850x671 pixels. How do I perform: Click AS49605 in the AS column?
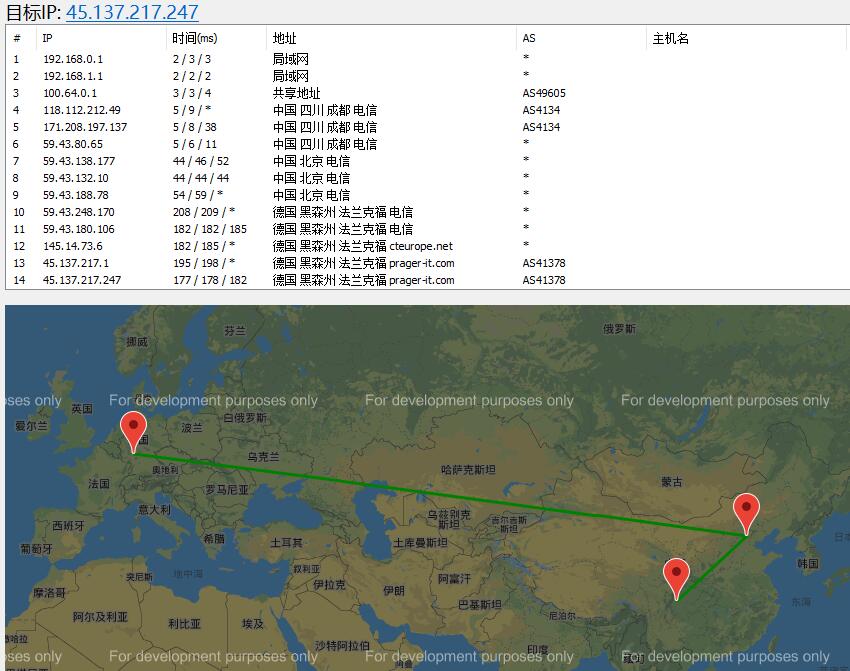[x=544, y=93]
